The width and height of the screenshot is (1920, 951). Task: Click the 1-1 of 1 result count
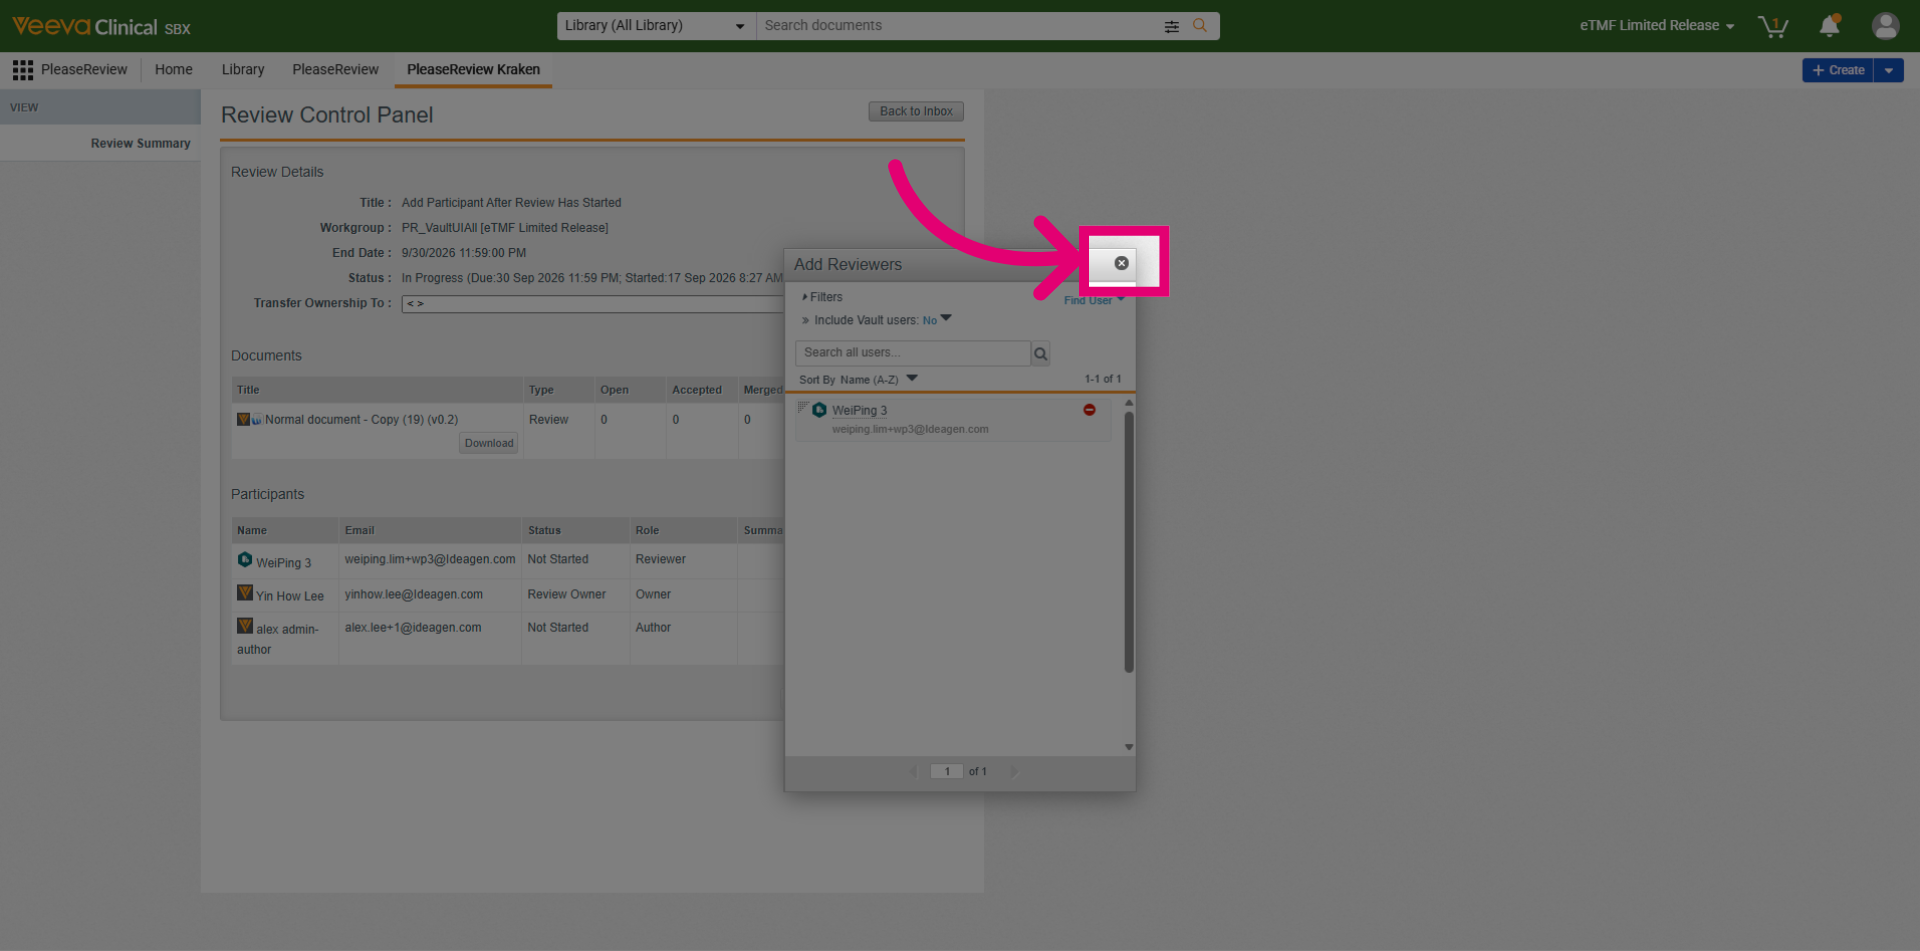tap(1103, 379)
